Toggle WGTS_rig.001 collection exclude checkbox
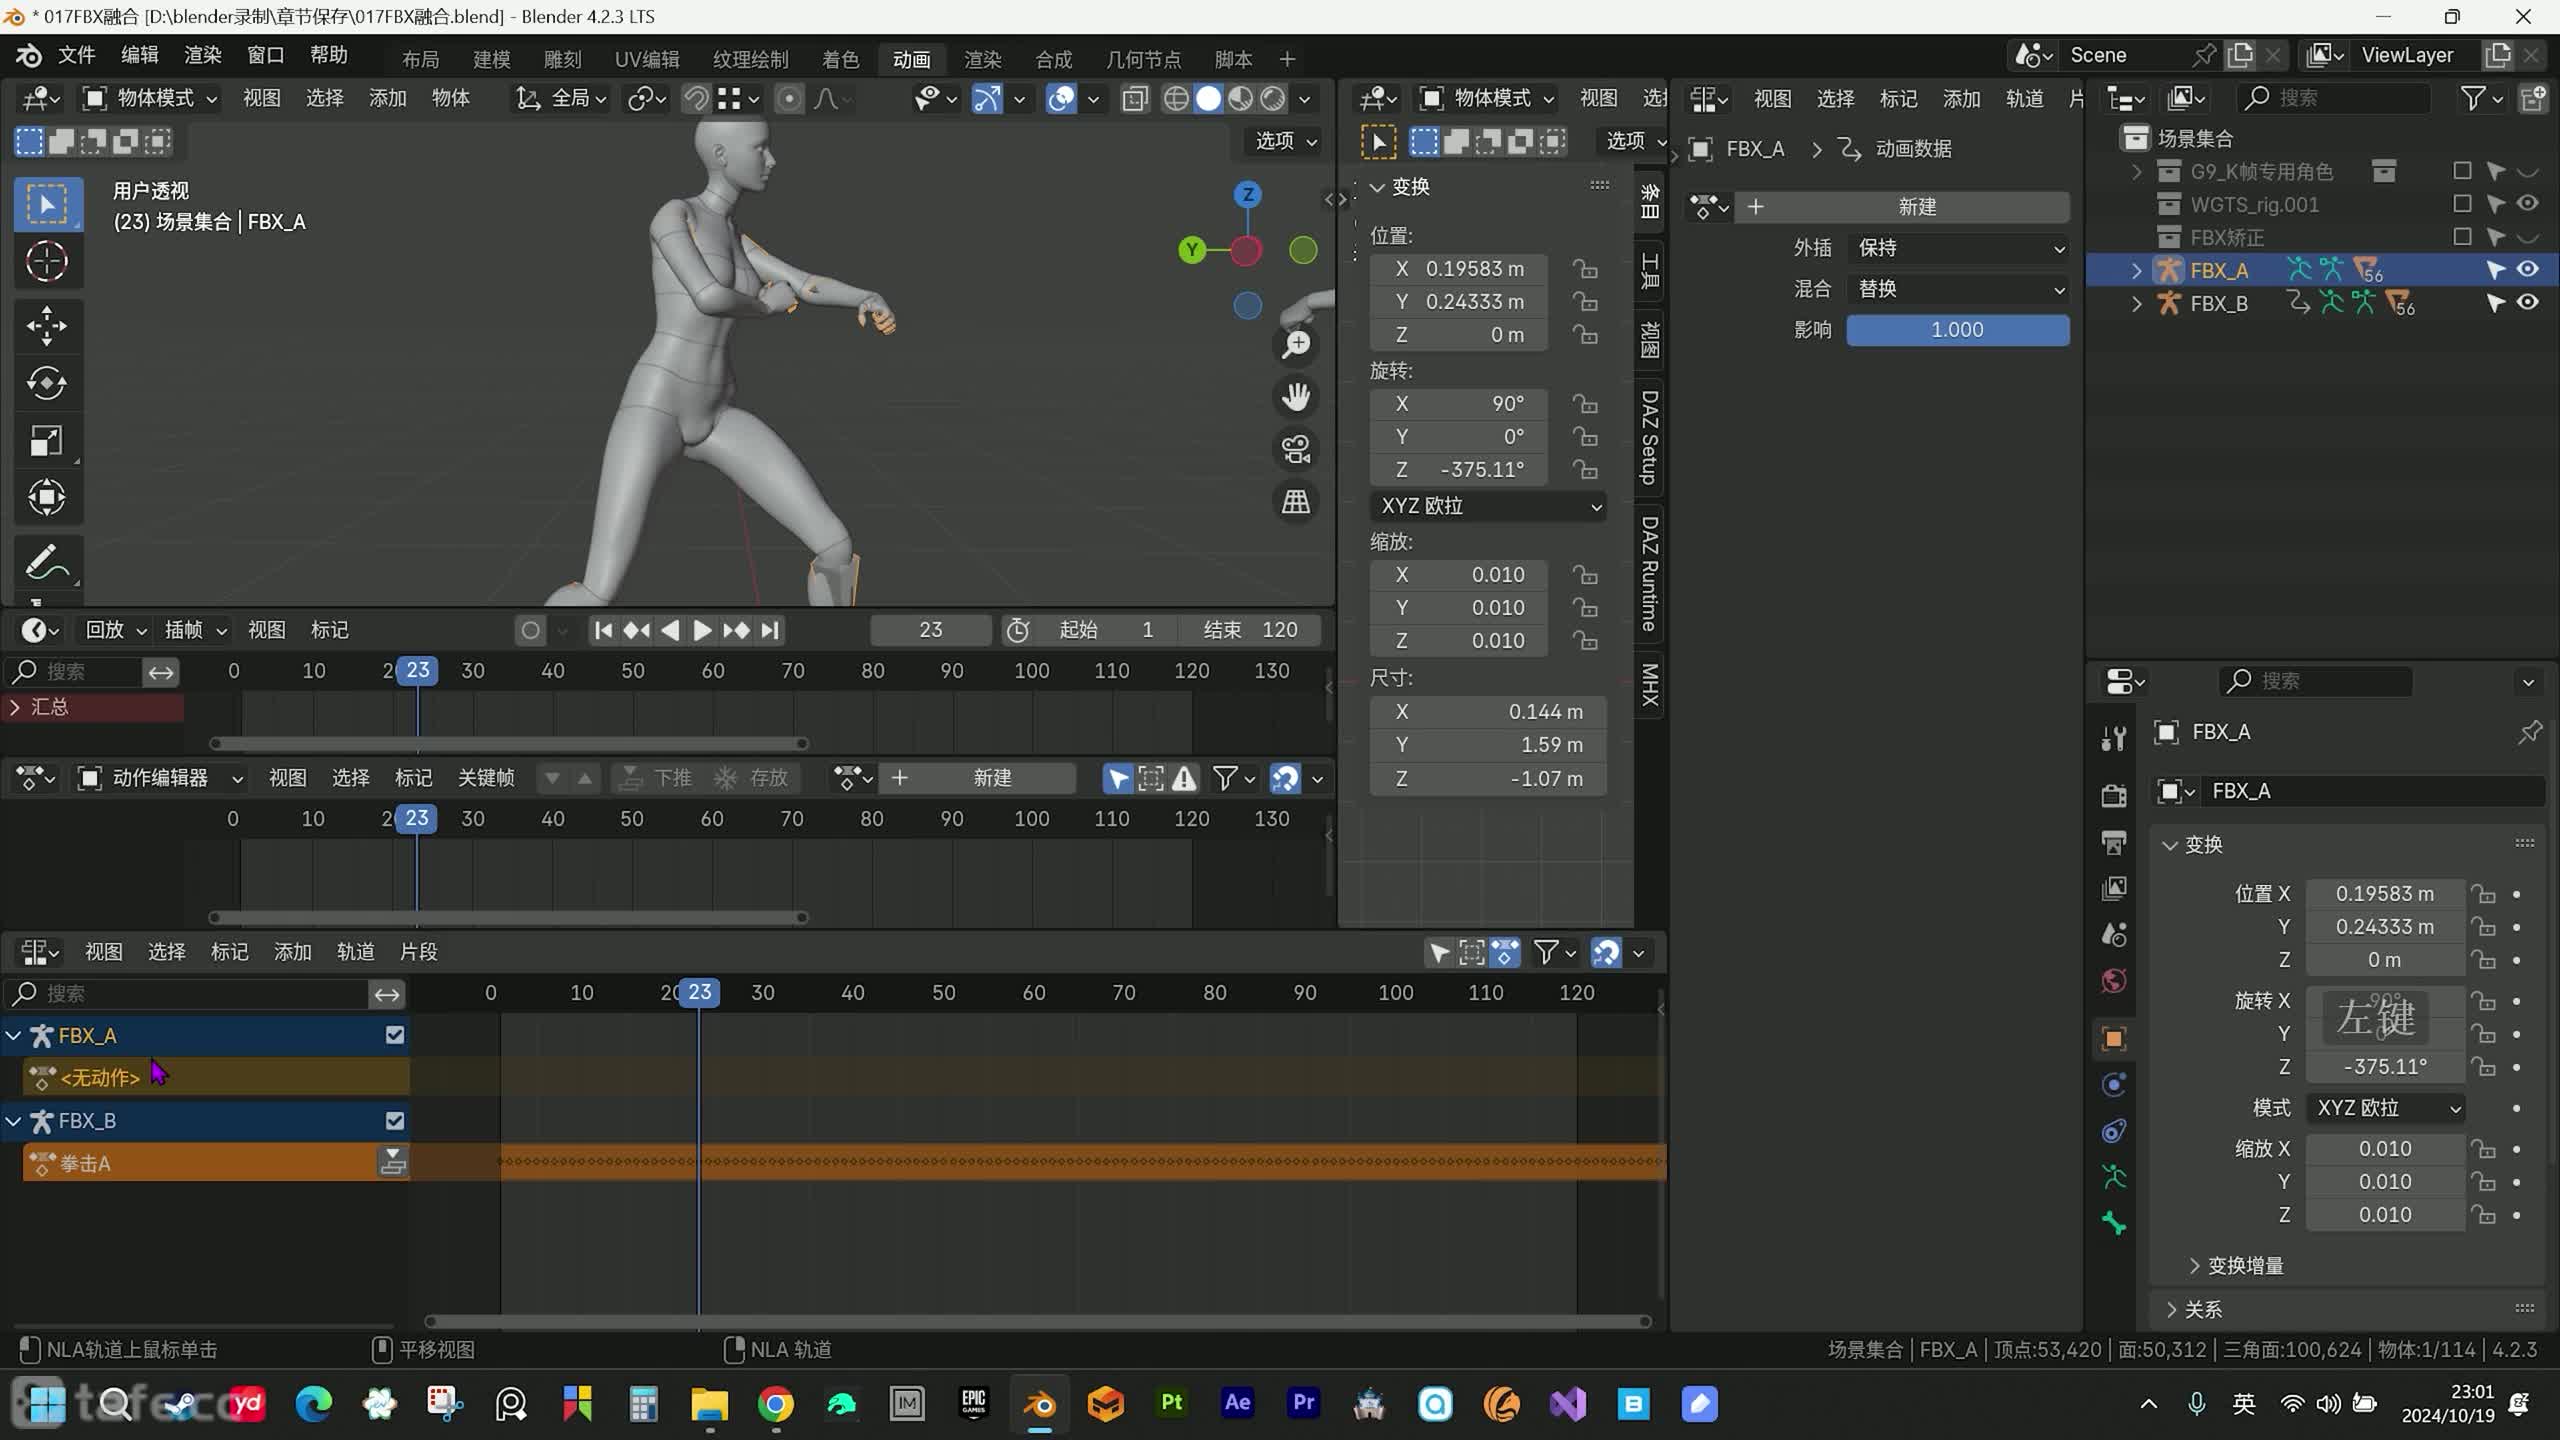The width and height of the screenshot is (2560, 1440). click(2462, 204)
